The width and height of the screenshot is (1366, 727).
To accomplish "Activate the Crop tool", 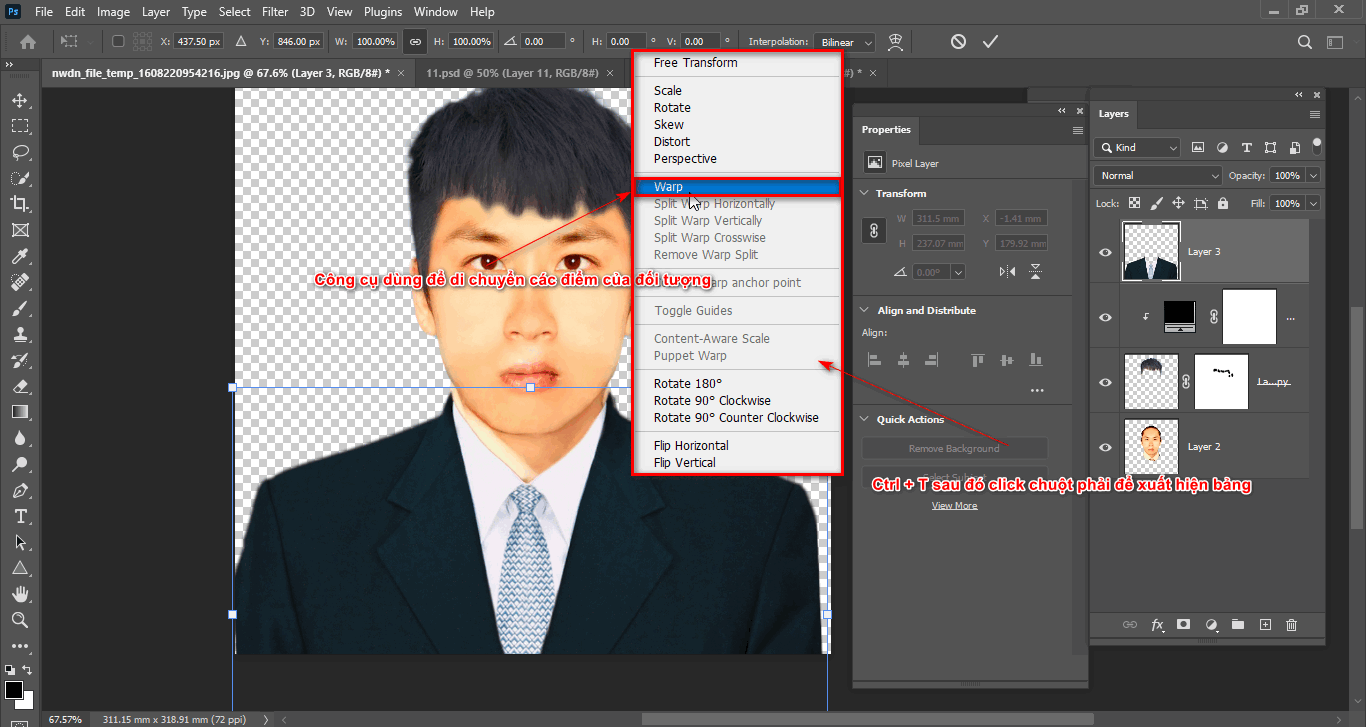I will [20, 203].
